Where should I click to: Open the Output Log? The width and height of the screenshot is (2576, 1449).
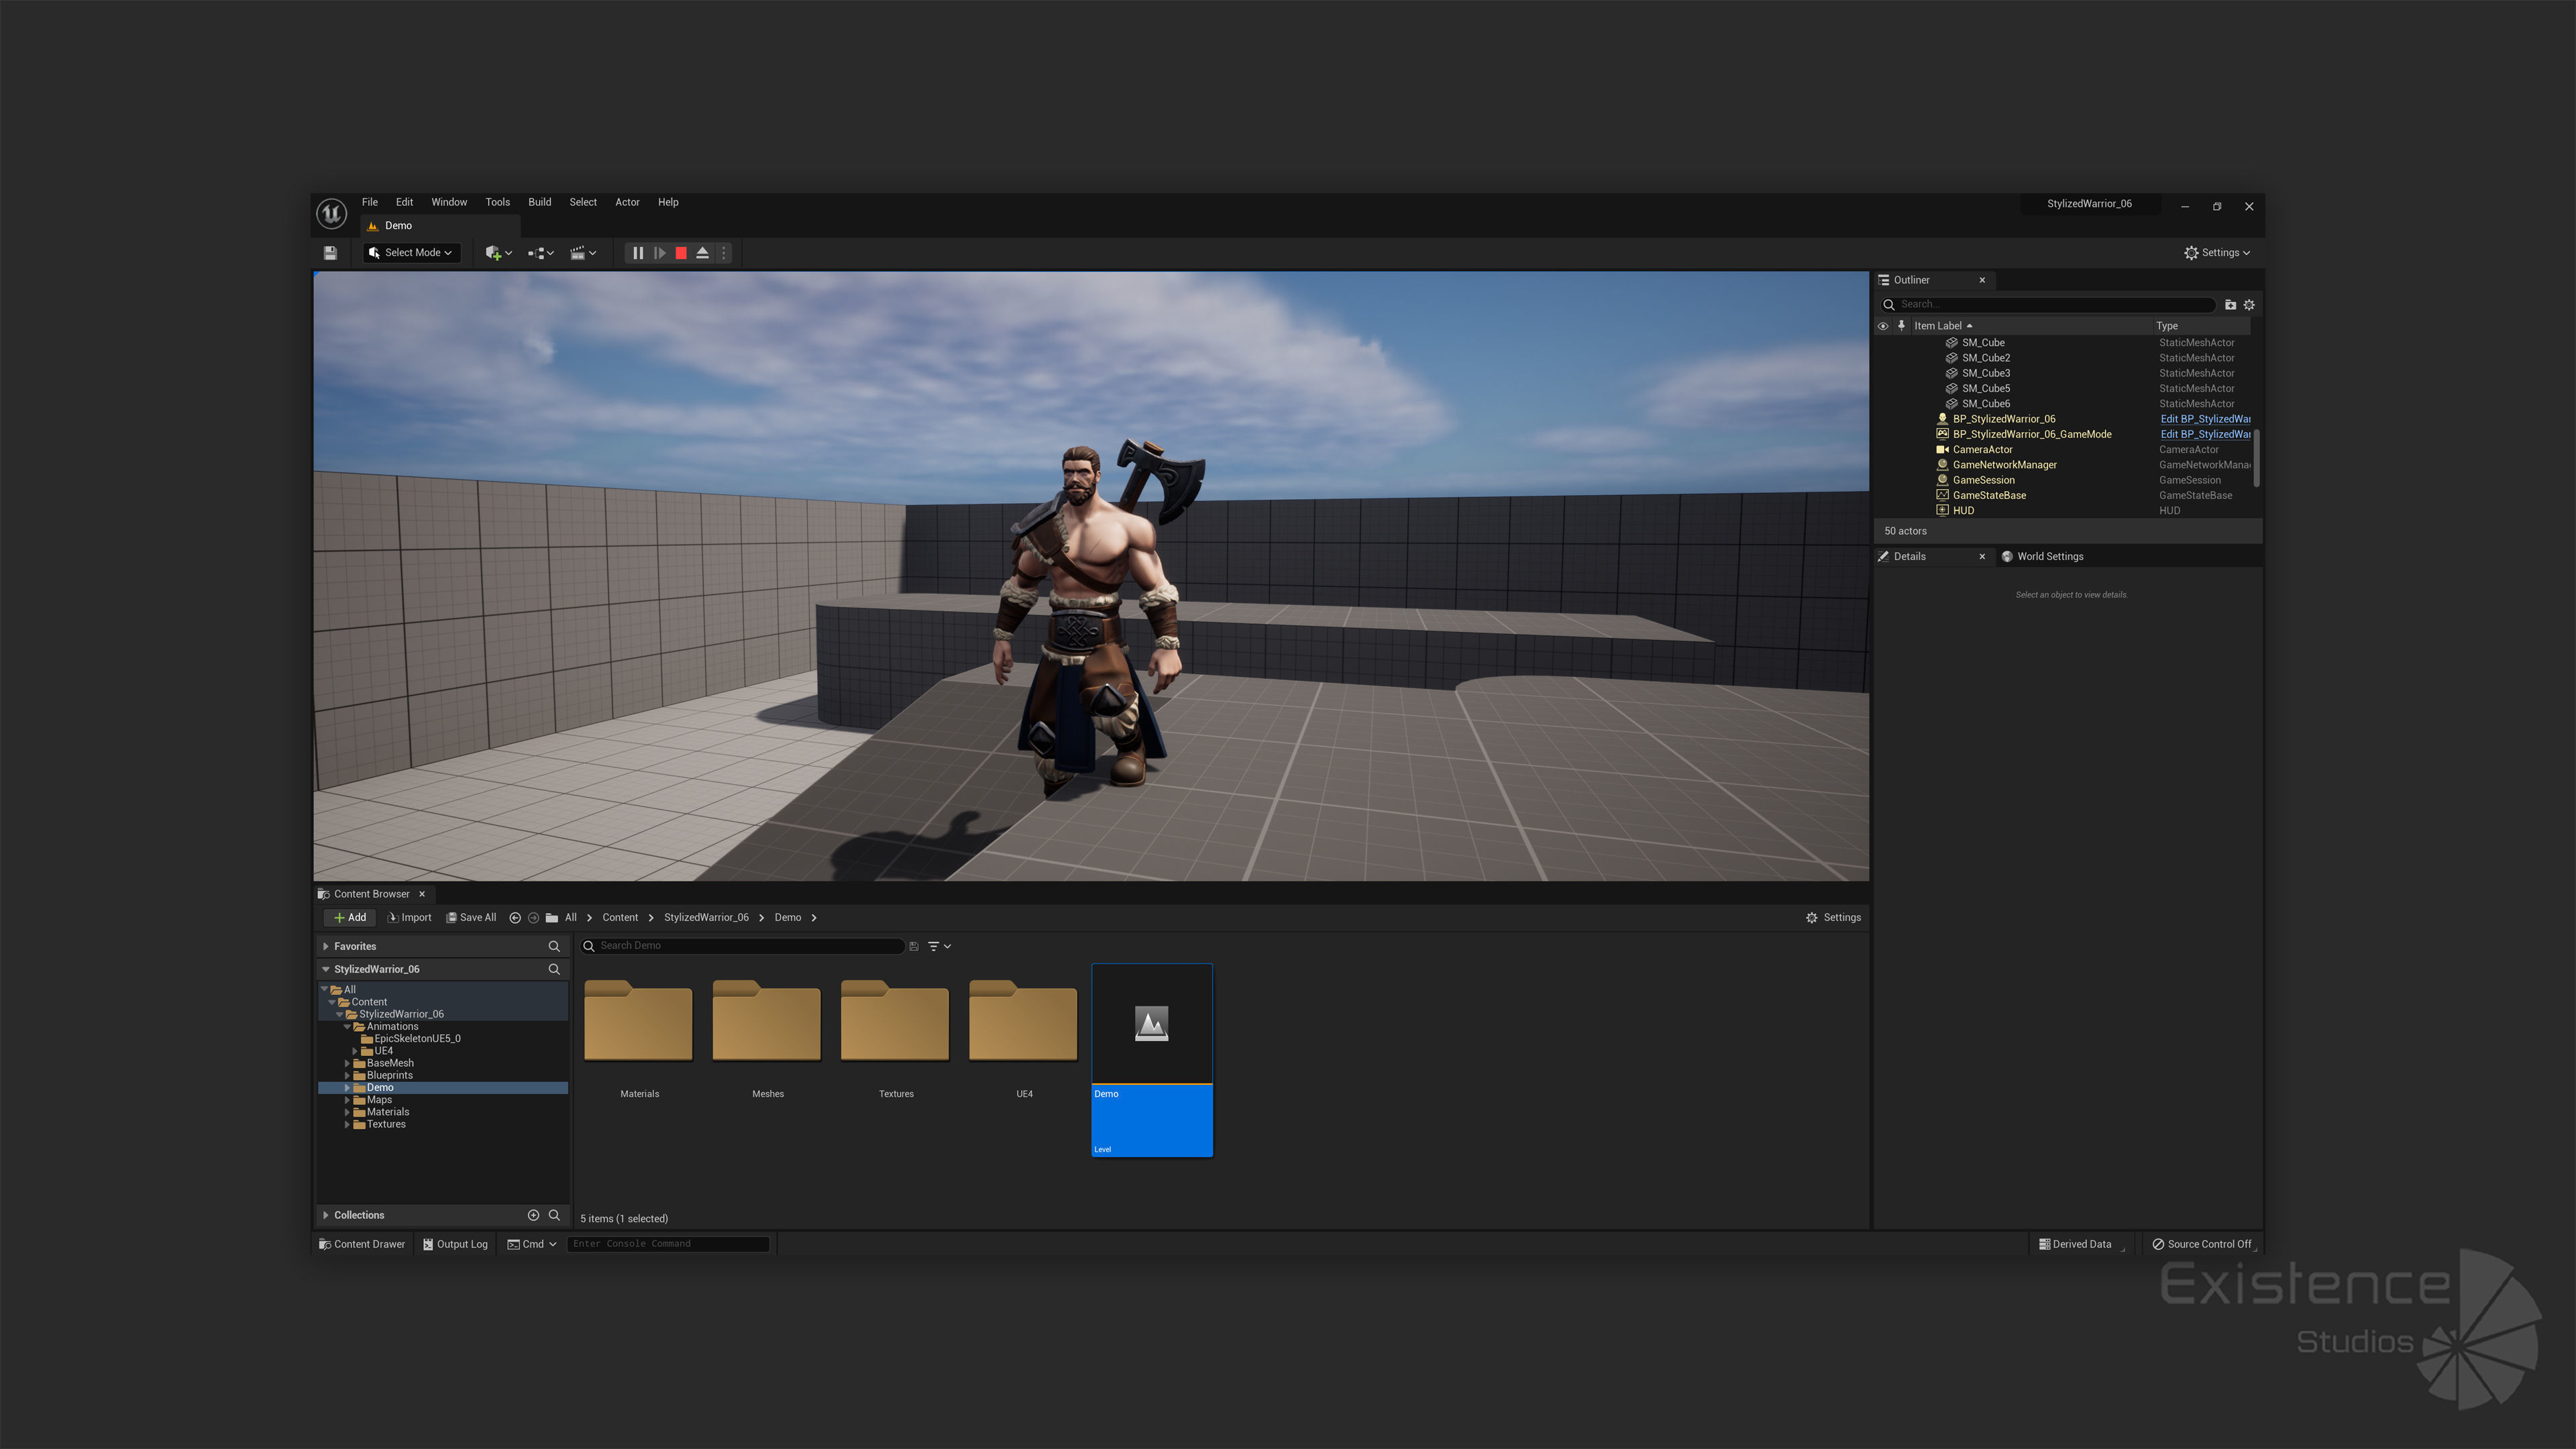click(455, 1245)
